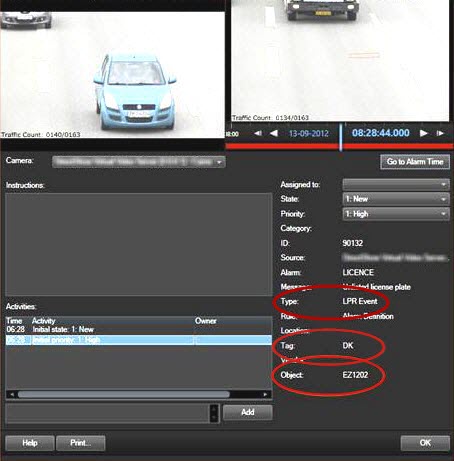
Task: Open Help
Action: (x=30, y=443)
